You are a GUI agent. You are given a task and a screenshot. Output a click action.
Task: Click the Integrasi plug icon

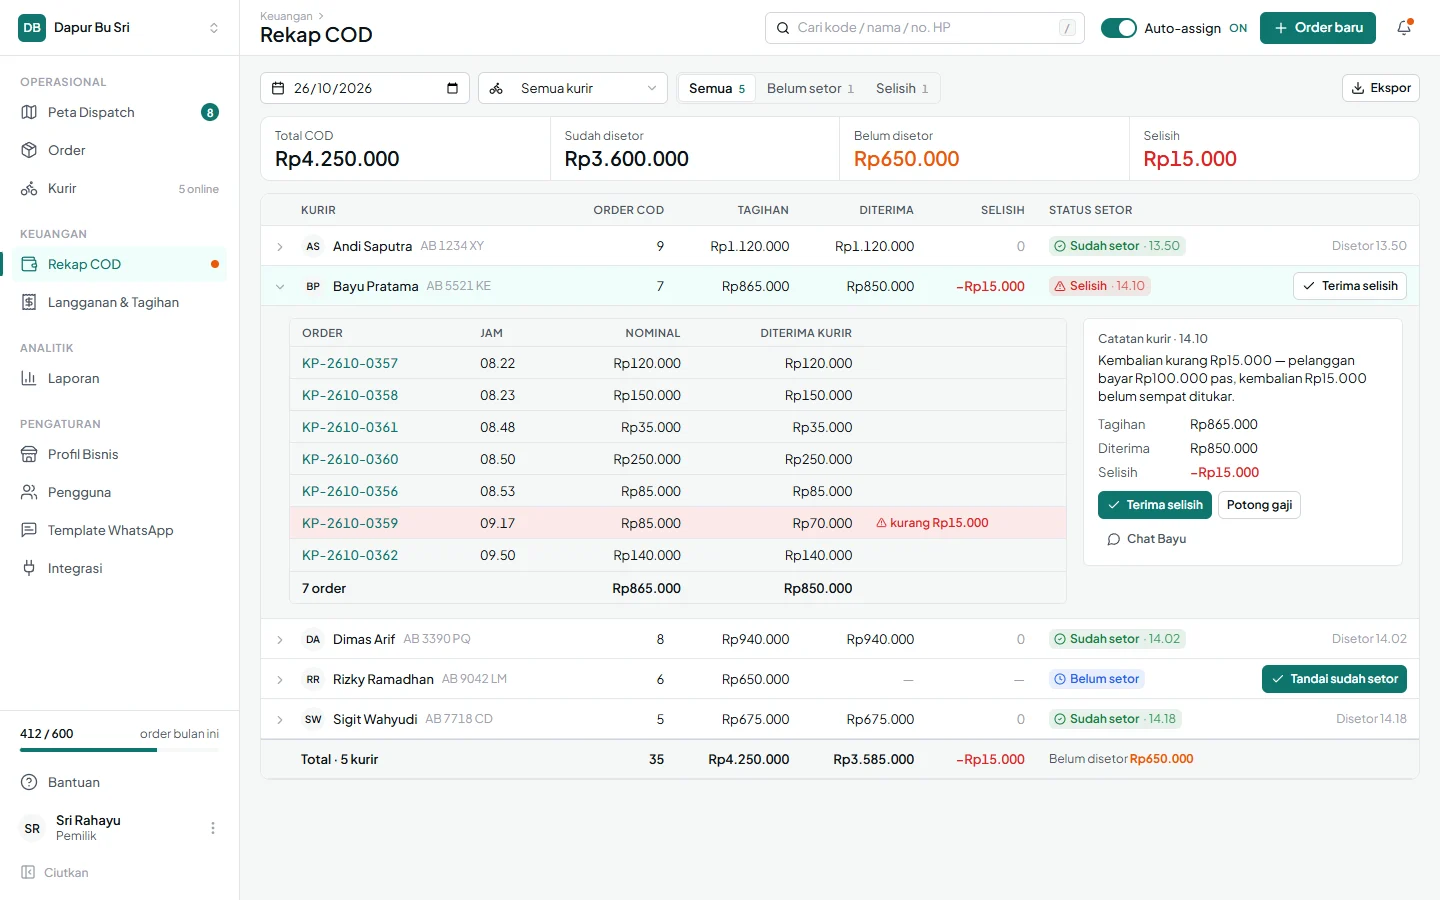pos(29,568)
